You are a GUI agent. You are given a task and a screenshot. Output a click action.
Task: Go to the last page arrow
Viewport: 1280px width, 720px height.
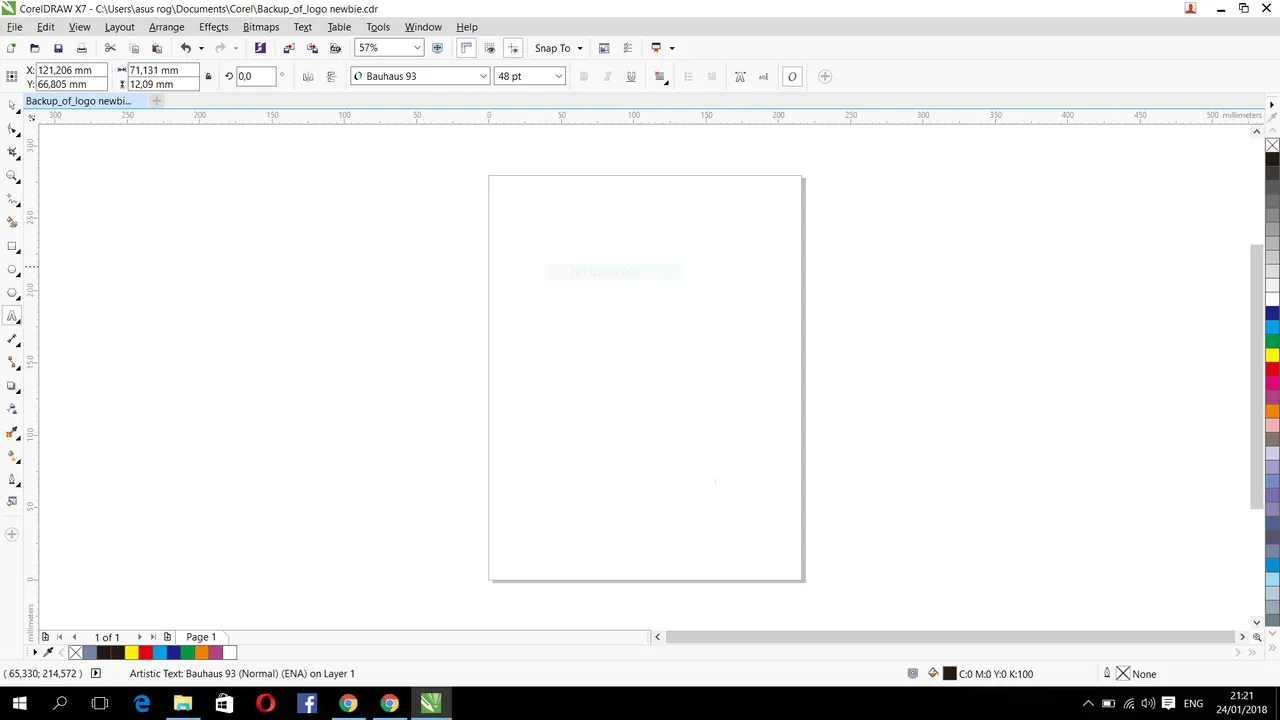point(152,637)
